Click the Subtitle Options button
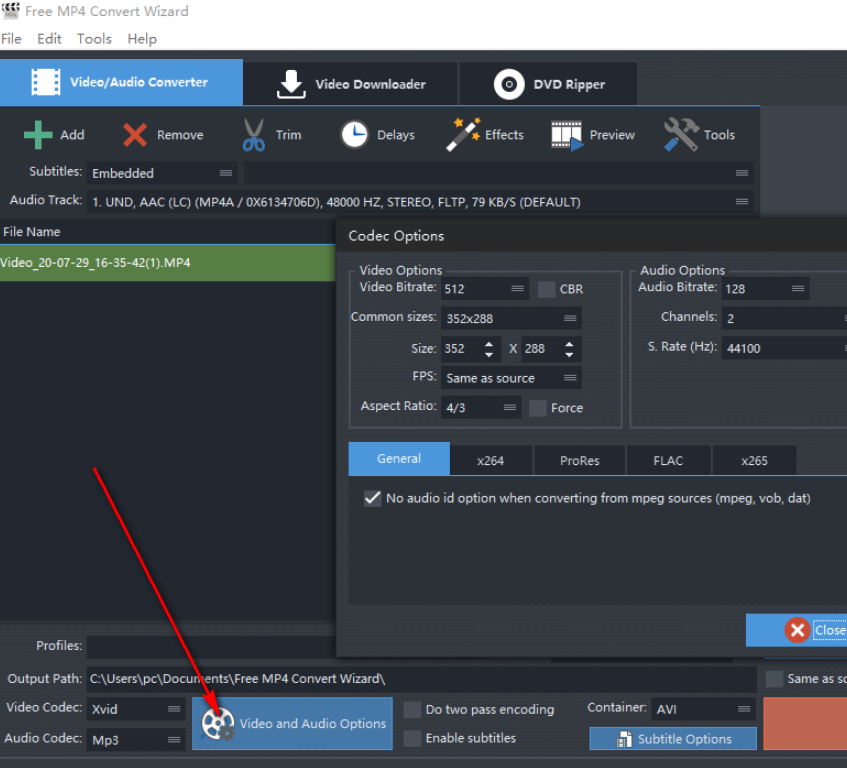The height and width of the screenshot is (768, 847). [x=673, y=739]
